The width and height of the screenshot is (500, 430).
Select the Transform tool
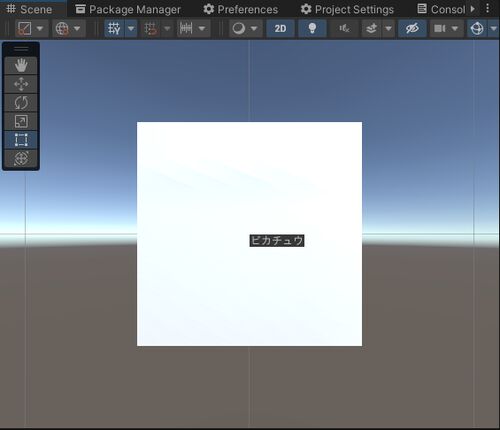click(x=21, y=158)
